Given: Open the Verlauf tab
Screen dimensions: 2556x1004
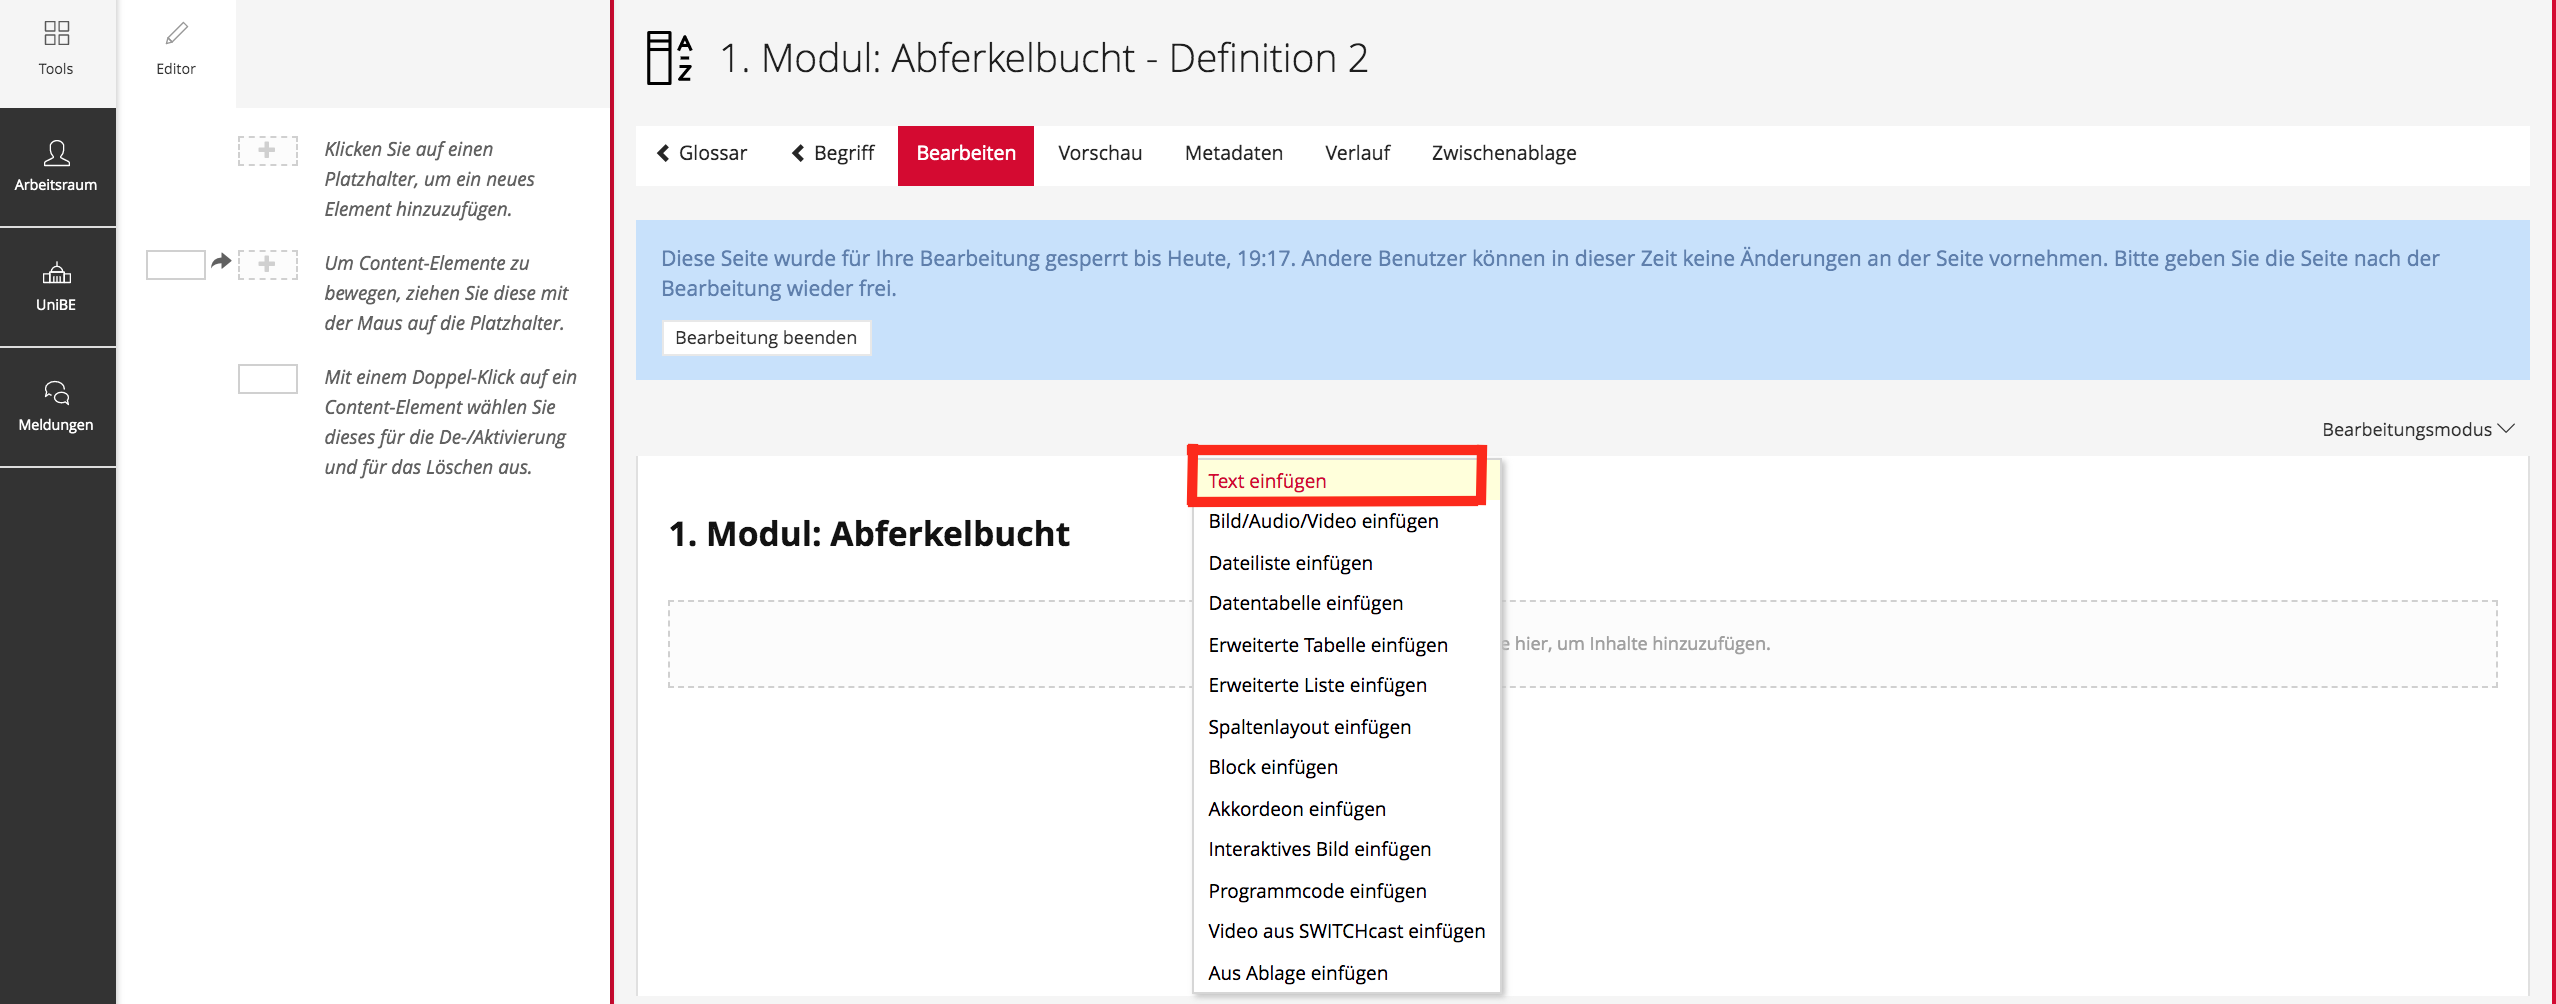Looking at the screenshot, I should tap(1357, 153).
